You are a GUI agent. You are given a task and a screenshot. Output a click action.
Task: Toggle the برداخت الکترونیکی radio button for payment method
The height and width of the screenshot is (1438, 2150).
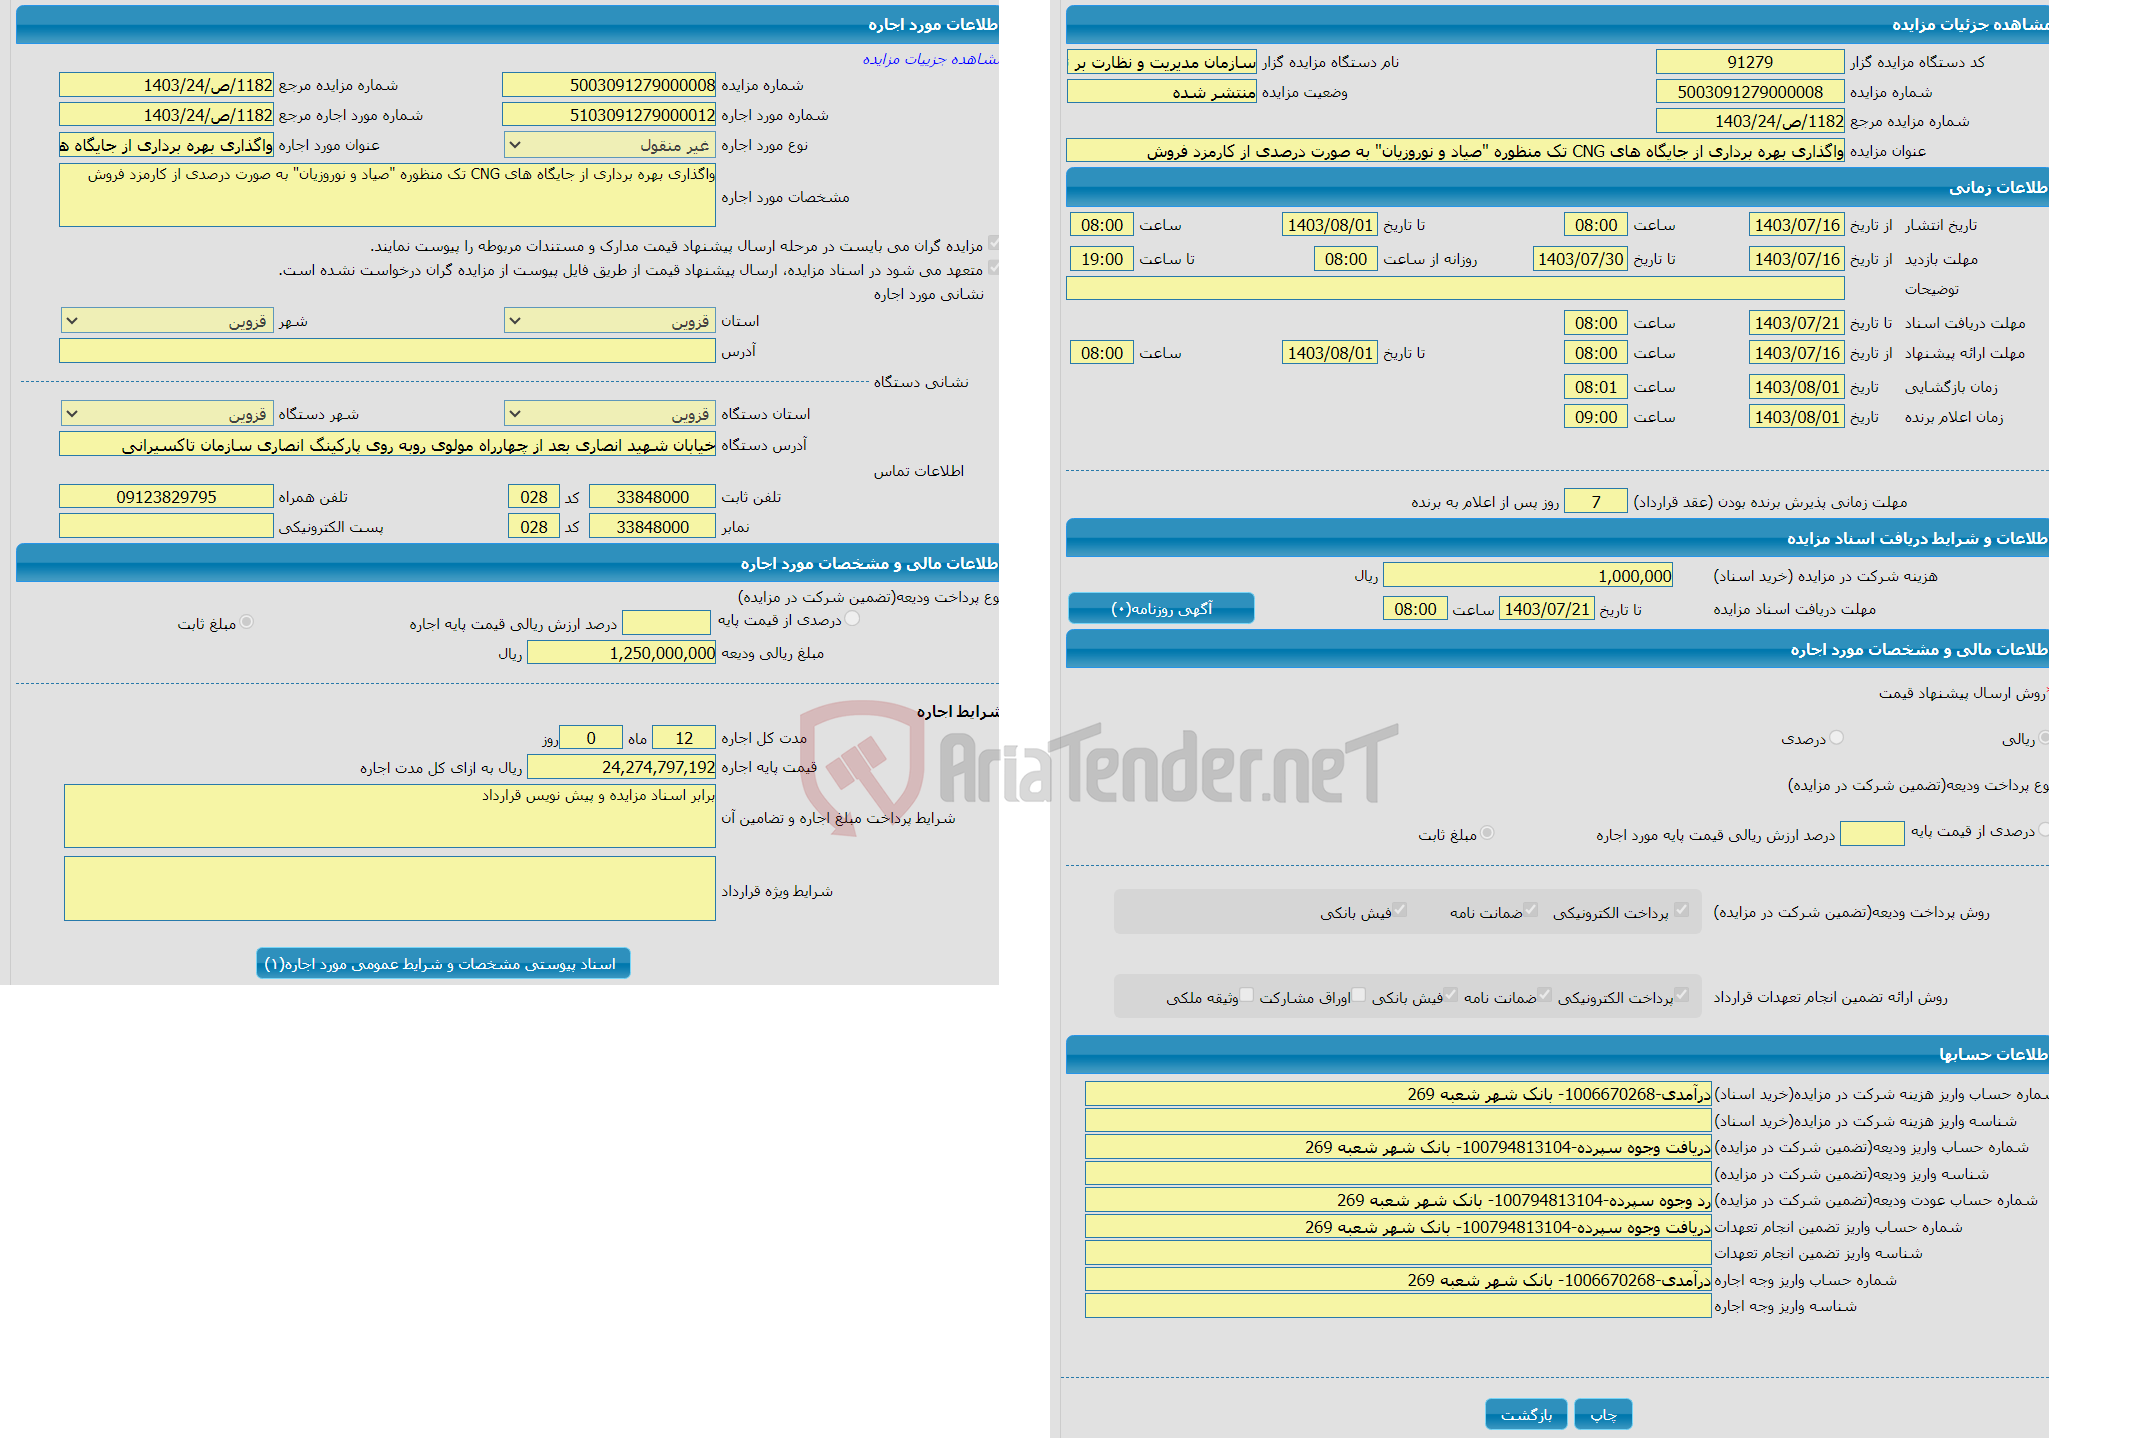coord(1683,913)
